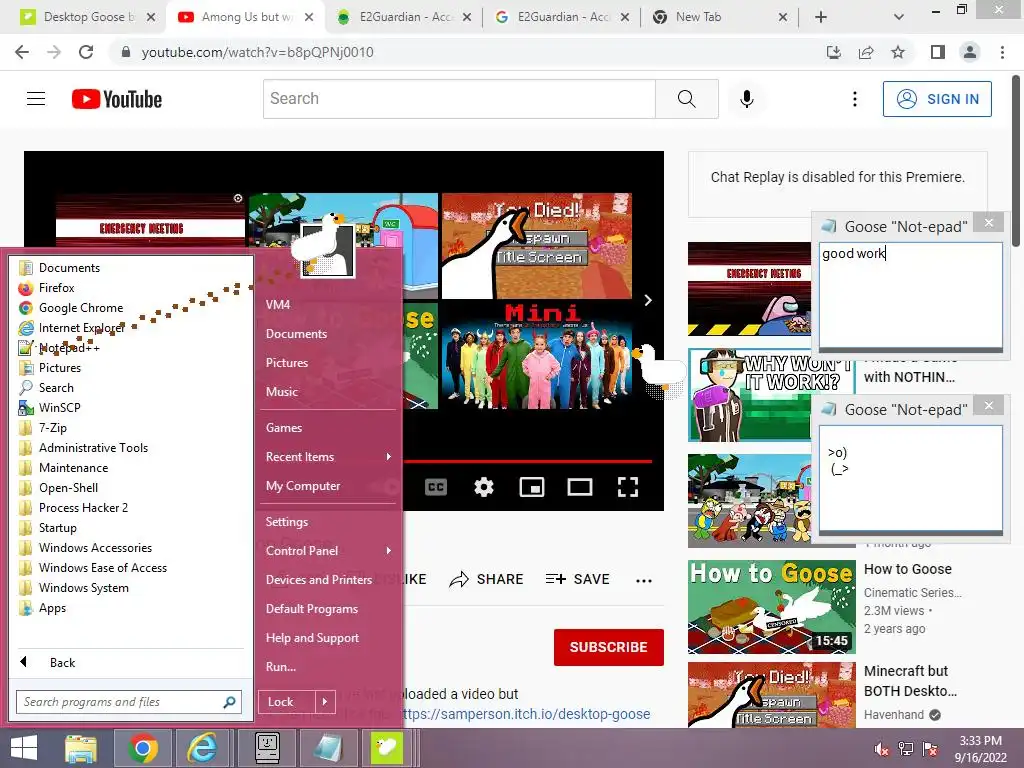Viewport: 1024px width, 768px height.
Task: Expand Control Panel submenu arrow
Action: 389,551
